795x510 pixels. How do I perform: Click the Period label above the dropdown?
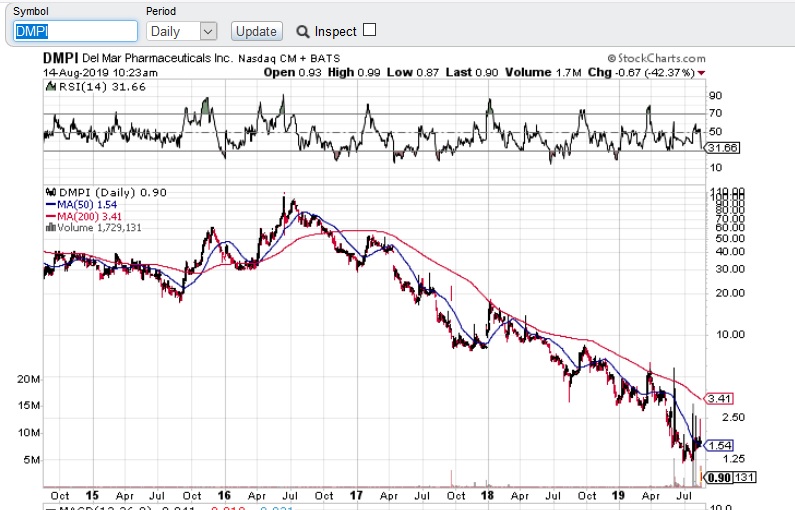tap(161, 11)
